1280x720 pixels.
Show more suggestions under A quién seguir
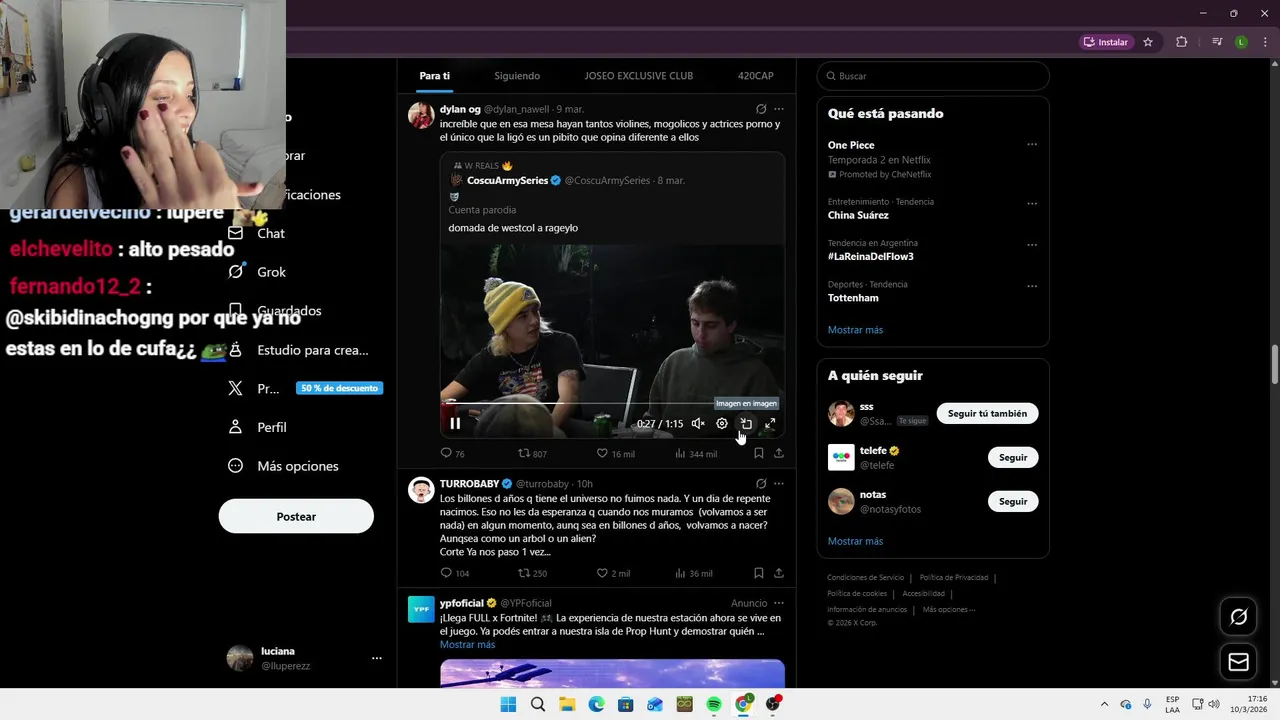(x=855, y=541)
